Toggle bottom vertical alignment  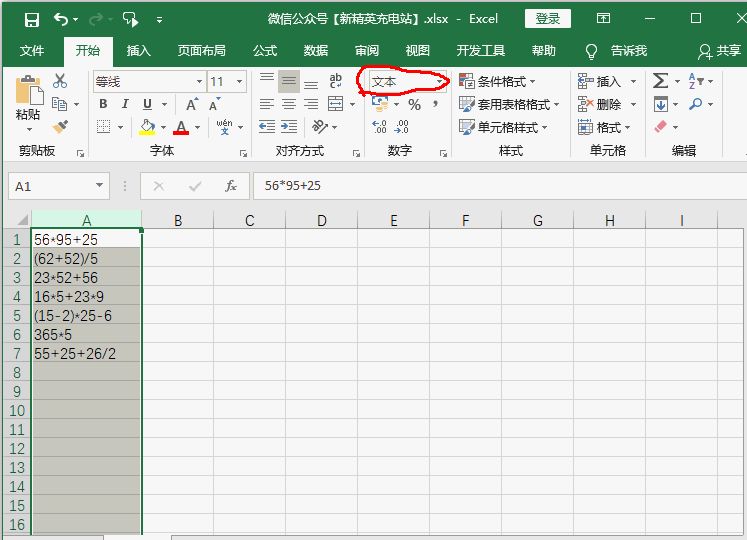tap(311, 85)
